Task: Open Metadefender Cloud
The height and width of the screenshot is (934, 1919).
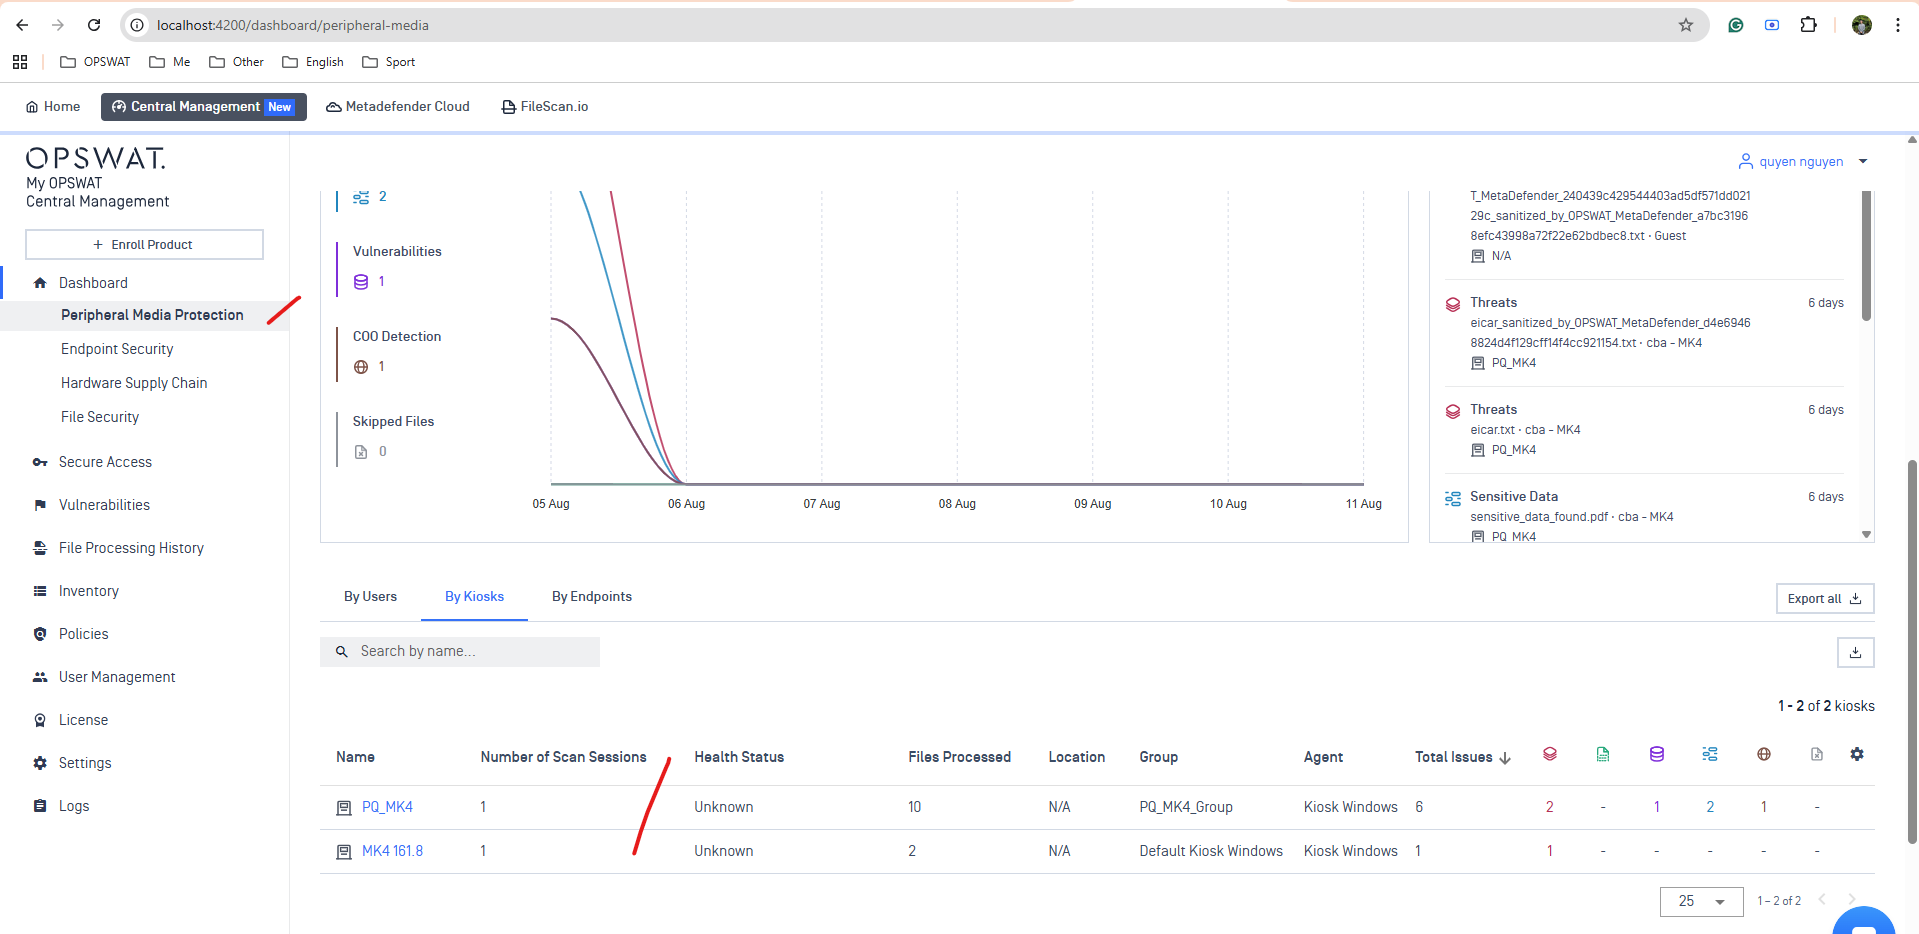Action: click(398, 106)
